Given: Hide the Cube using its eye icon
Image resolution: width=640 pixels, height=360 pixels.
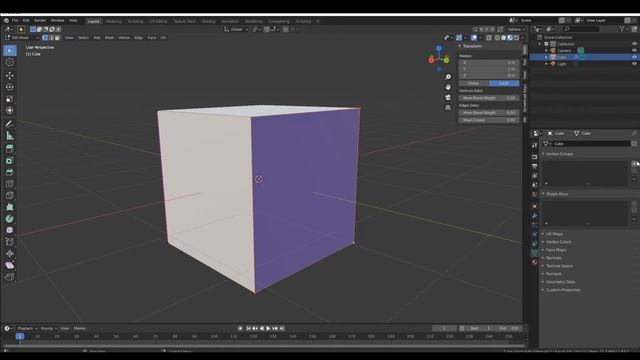Looking at the screenshot, I should click(x=634, y=57).
